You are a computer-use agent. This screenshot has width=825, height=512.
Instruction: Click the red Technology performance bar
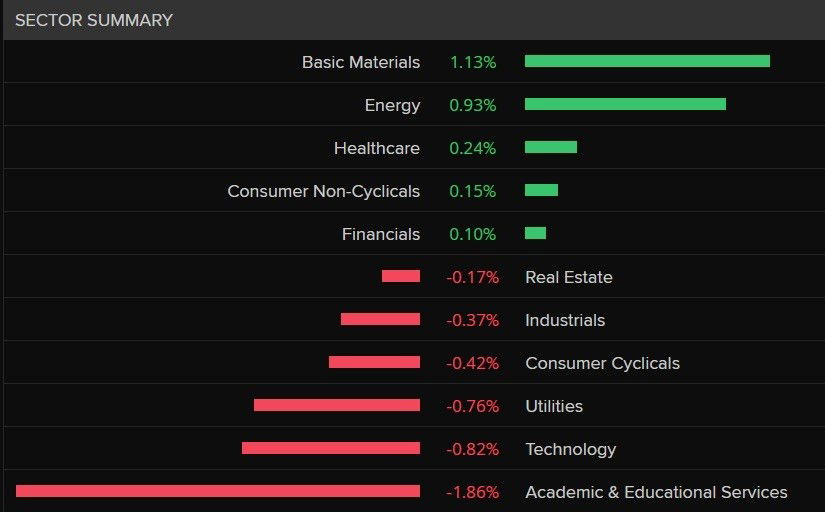[x=331, y=448]
